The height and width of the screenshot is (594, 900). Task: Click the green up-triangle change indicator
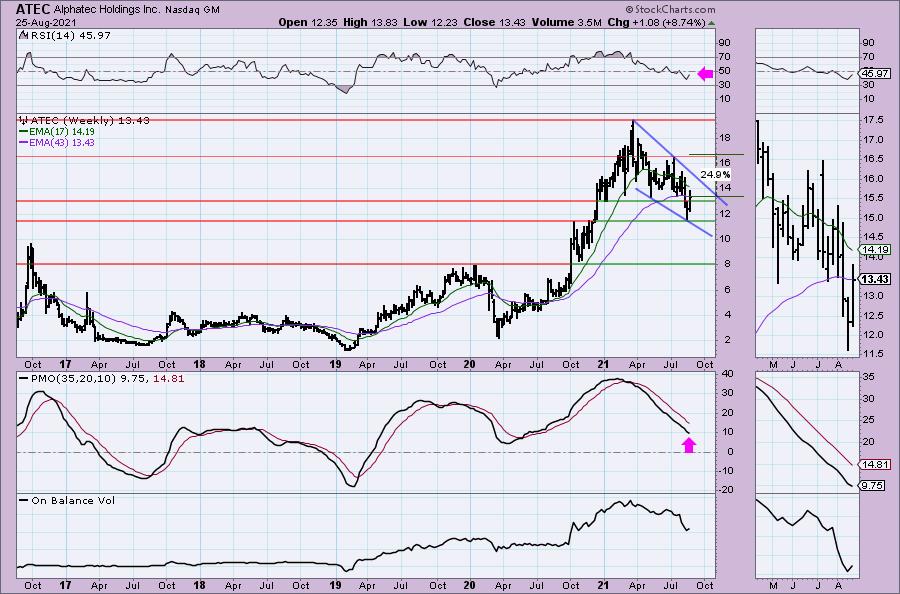[x=712, y=23]
